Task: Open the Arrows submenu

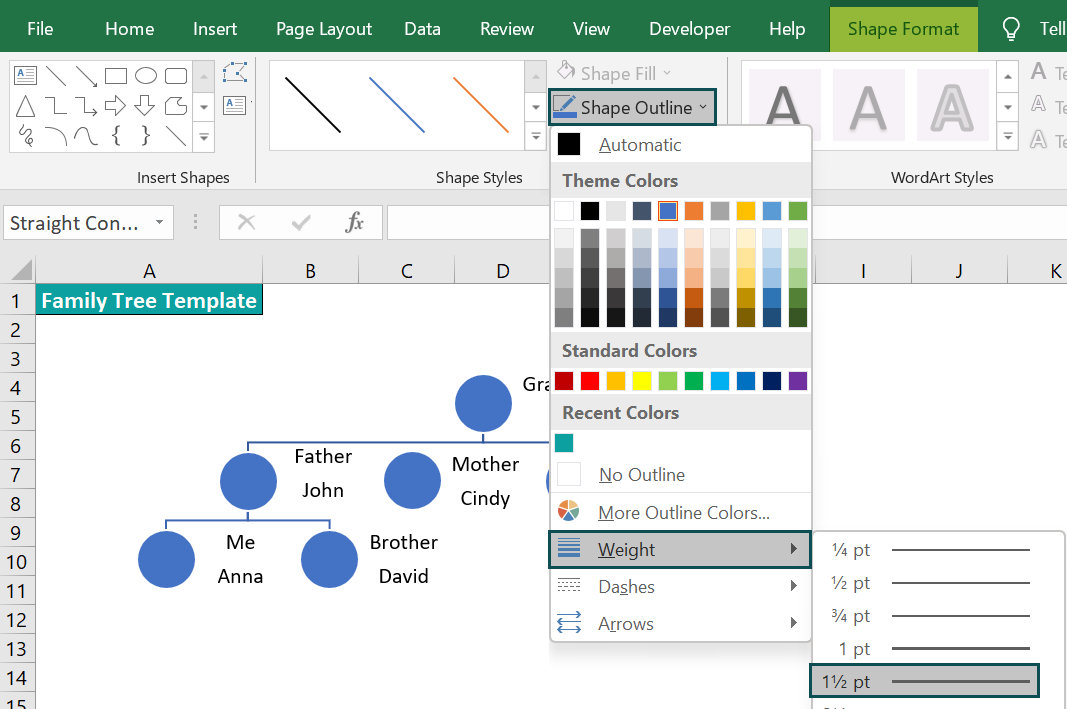Action: pos(680,623)
